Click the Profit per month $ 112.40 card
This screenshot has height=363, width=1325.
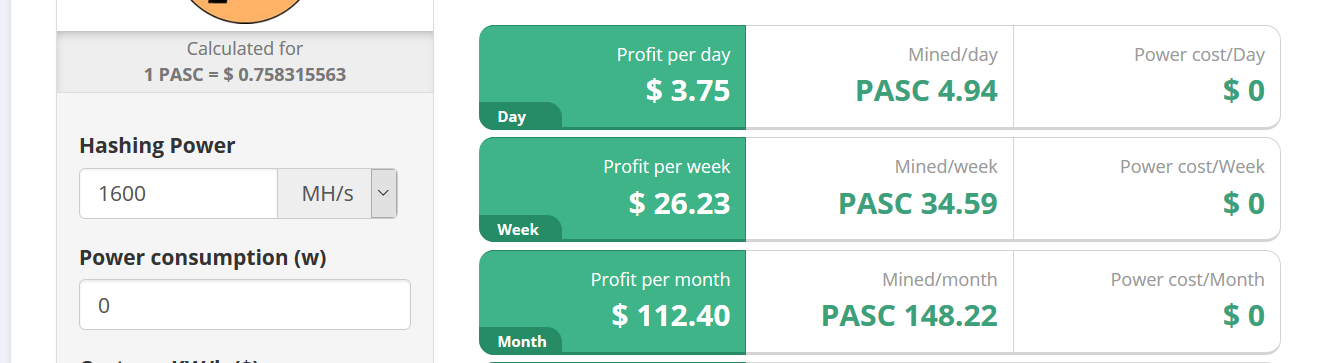click(x=613, y=301)
